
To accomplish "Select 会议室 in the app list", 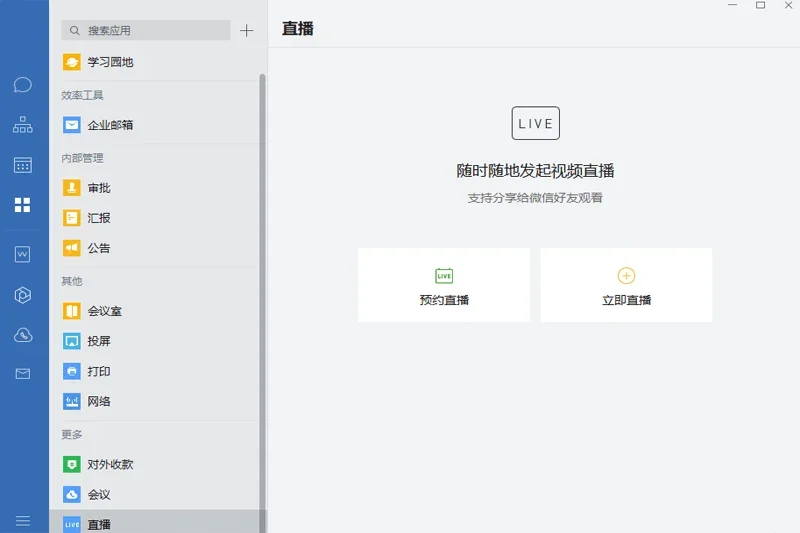I will (158, 311).
